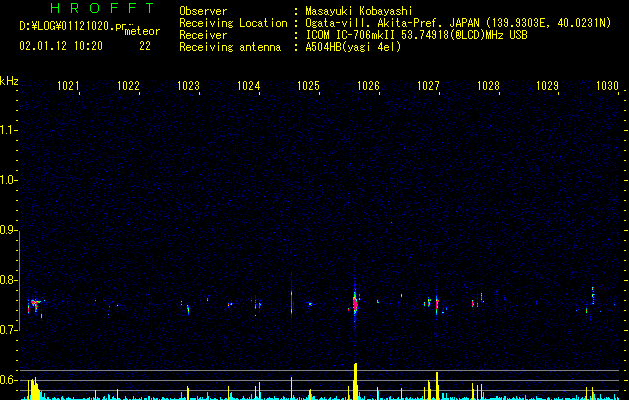Click antenna value A504HB(yagi 4el)
Screen dimensions: 629x400
pos(353,47)
